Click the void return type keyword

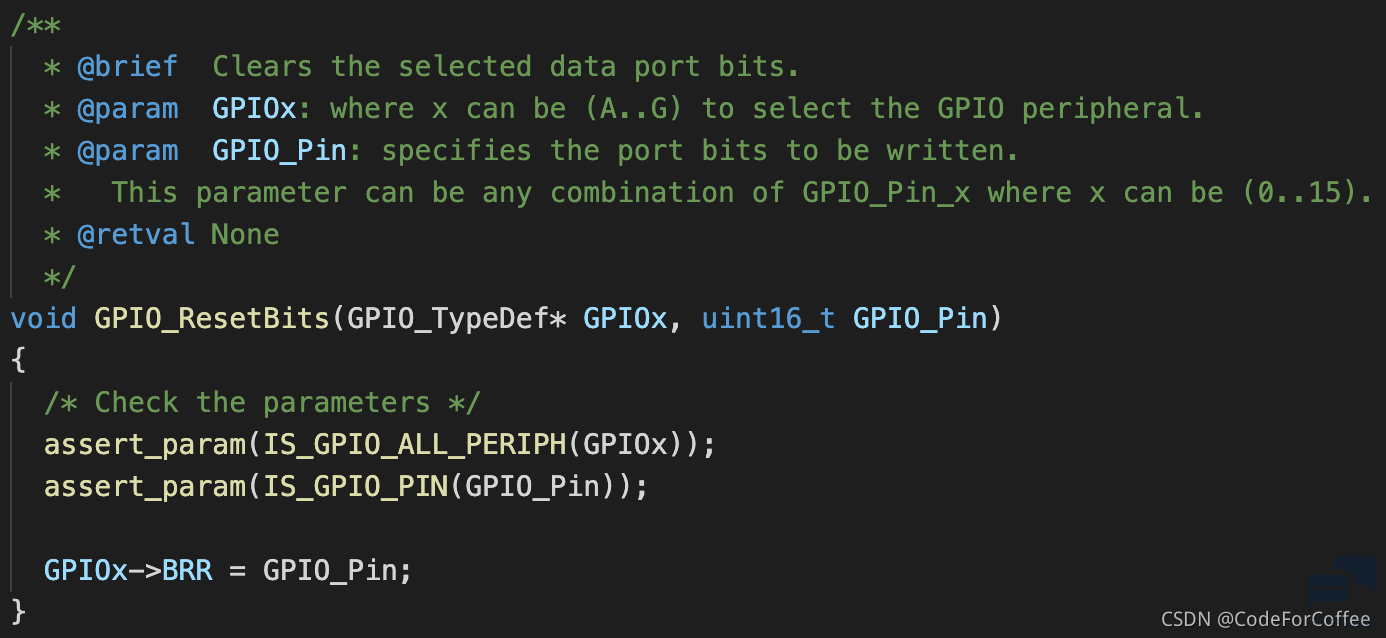click(43, 319)
